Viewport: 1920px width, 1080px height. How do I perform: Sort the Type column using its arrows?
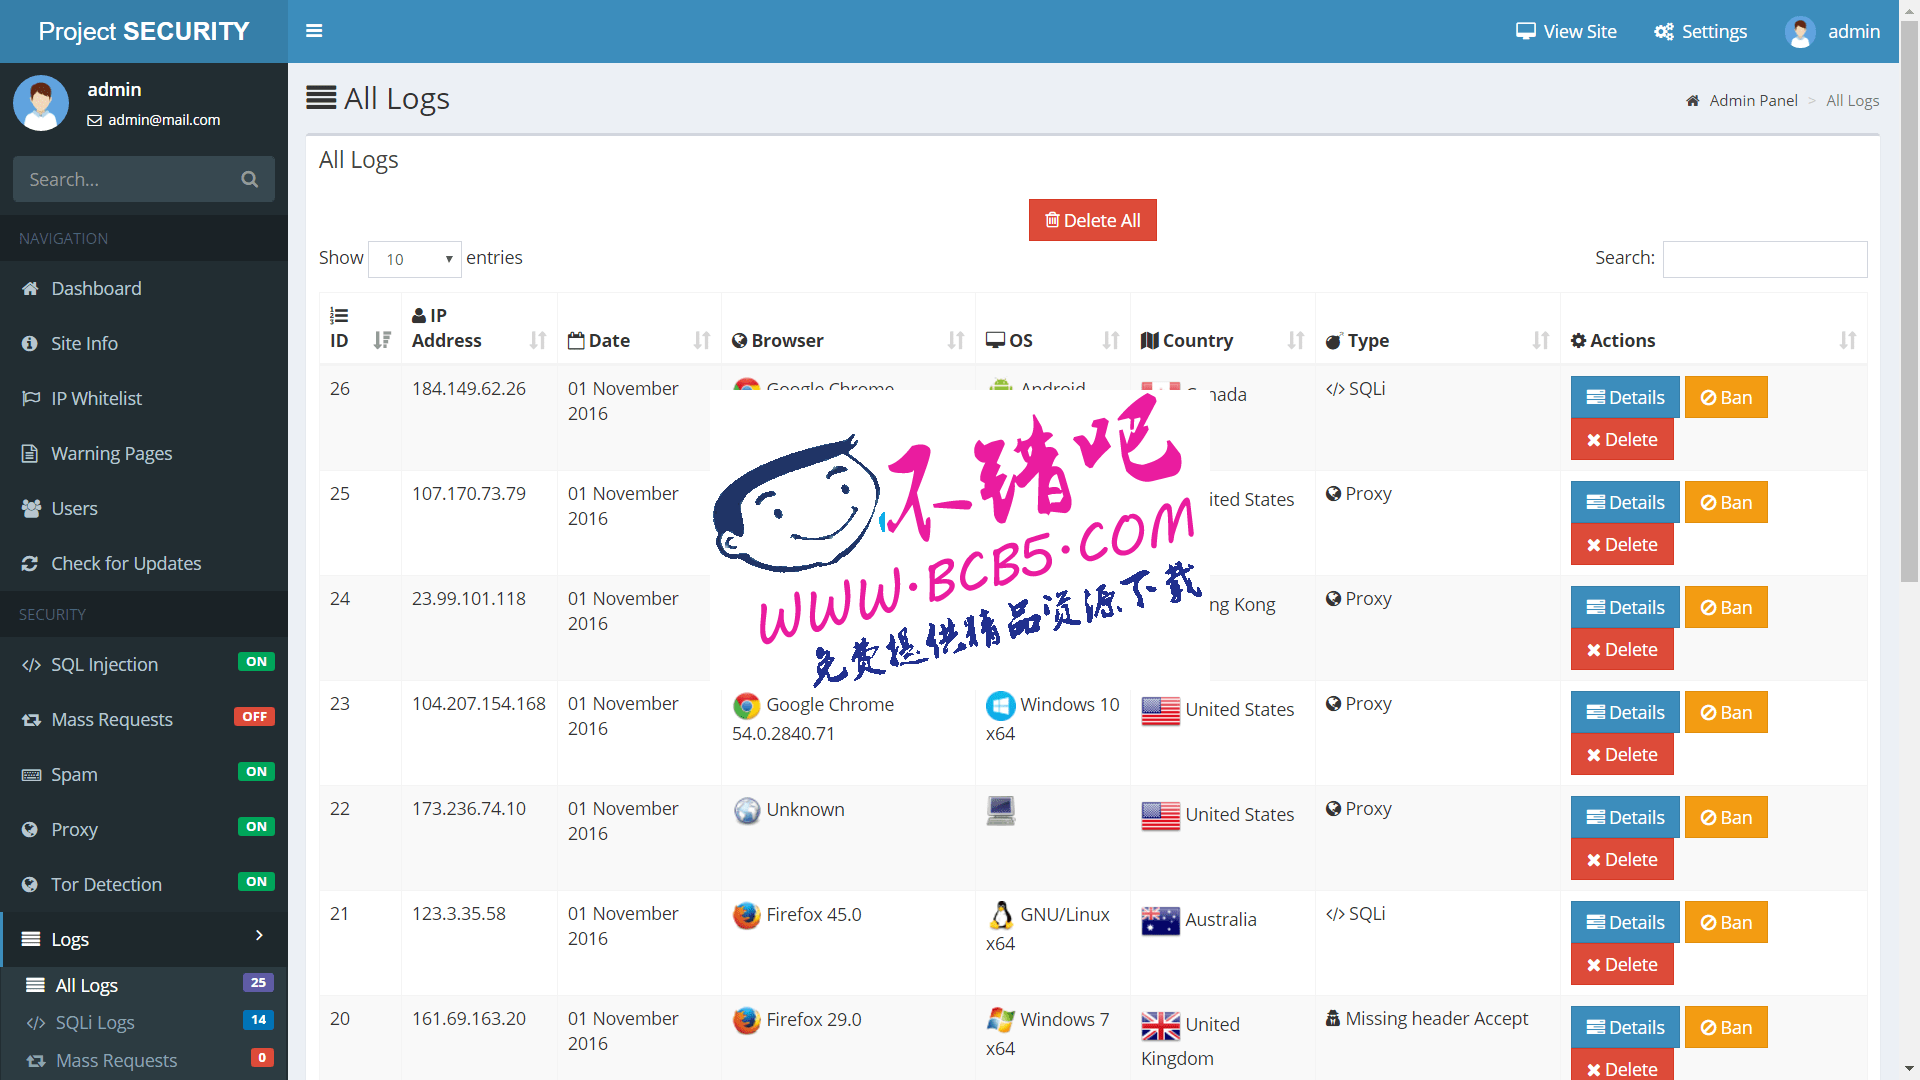[1540, 340]
